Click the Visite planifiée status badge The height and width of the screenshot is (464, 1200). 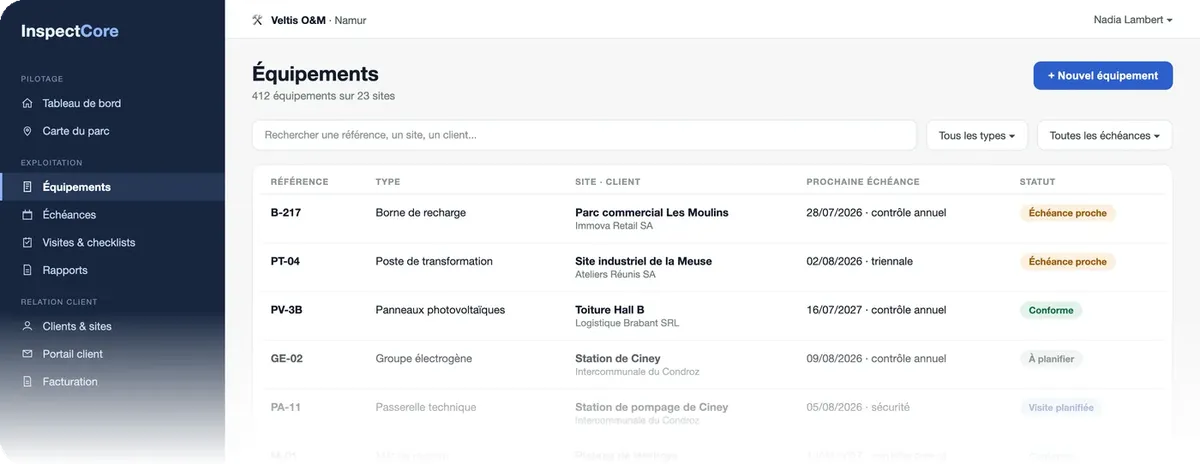point(1061,407)
